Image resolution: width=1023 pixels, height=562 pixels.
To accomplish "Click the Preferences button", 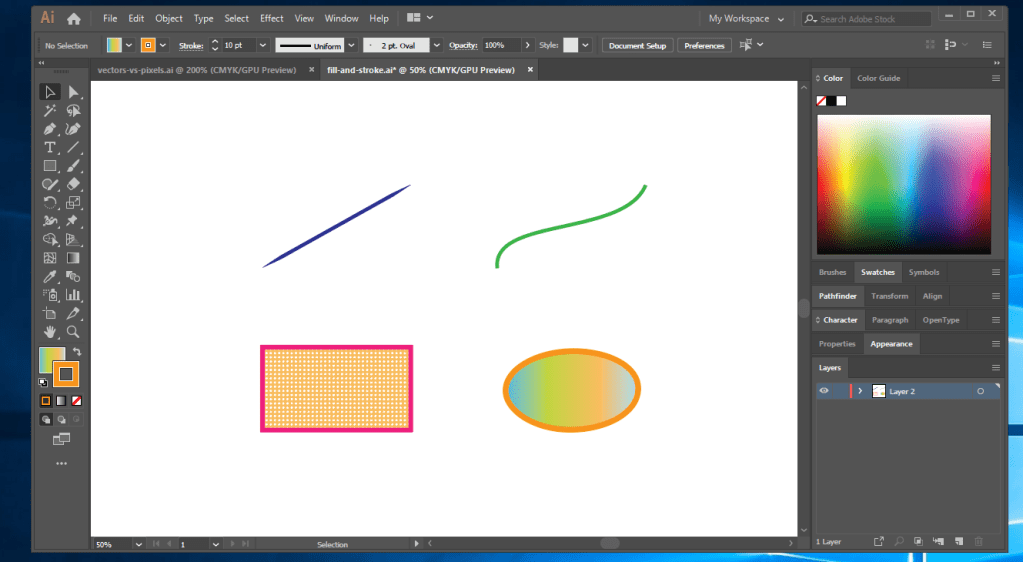I will tap(704, 45).
